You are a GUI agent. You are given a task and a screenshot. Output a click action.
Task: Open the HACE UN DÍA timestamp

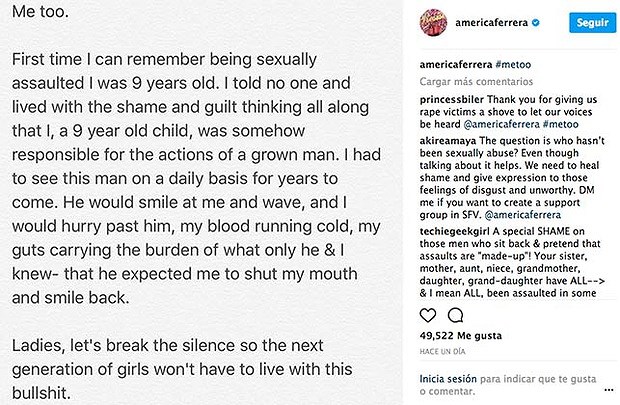coord(442,351)
